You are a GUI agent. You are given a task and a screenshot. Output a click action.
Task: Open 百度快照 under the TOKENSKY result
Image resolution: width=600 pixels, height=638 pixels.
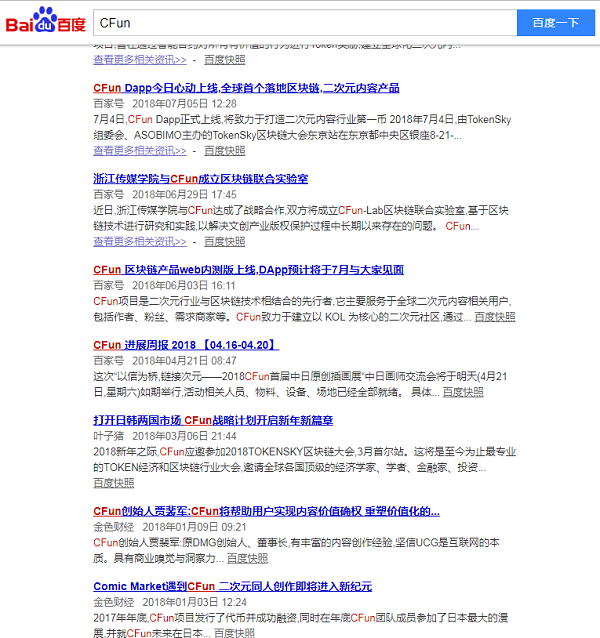click(x=114, y=483)
